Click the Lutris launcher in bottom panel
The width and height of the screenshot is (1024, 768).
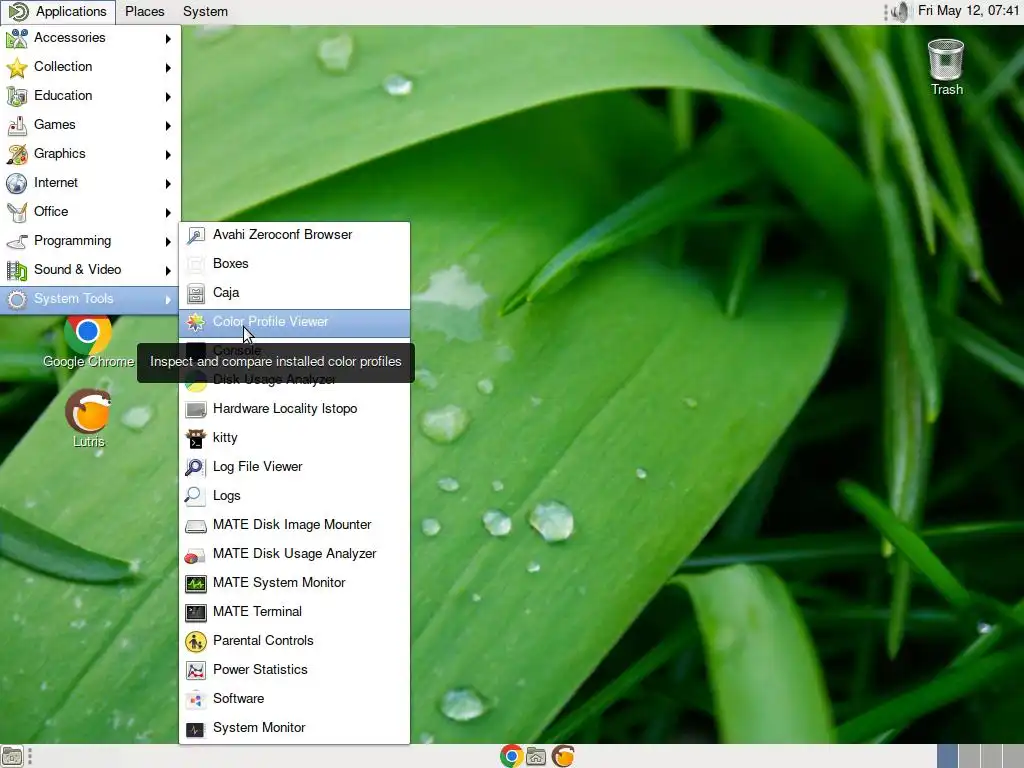point(563,756)
